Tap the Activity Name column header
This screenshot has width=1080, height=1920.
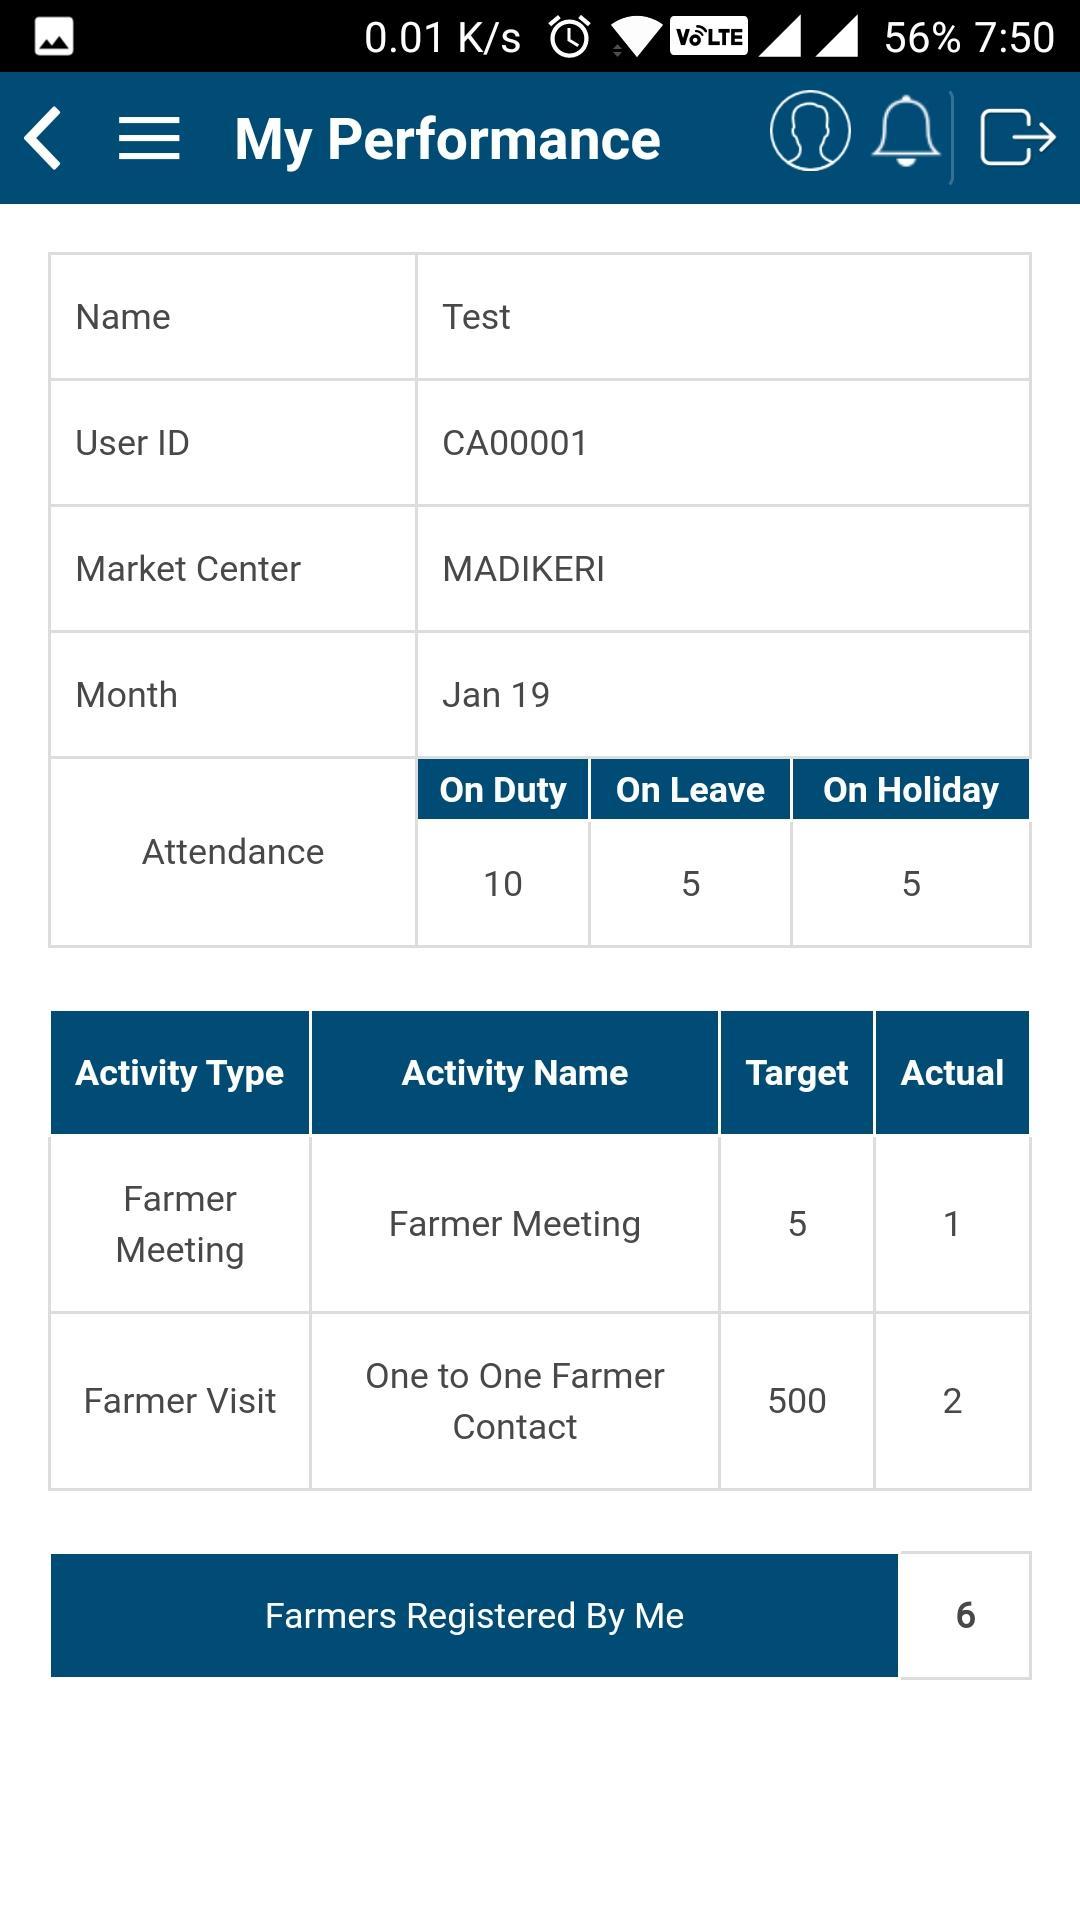pos(515,1073)
